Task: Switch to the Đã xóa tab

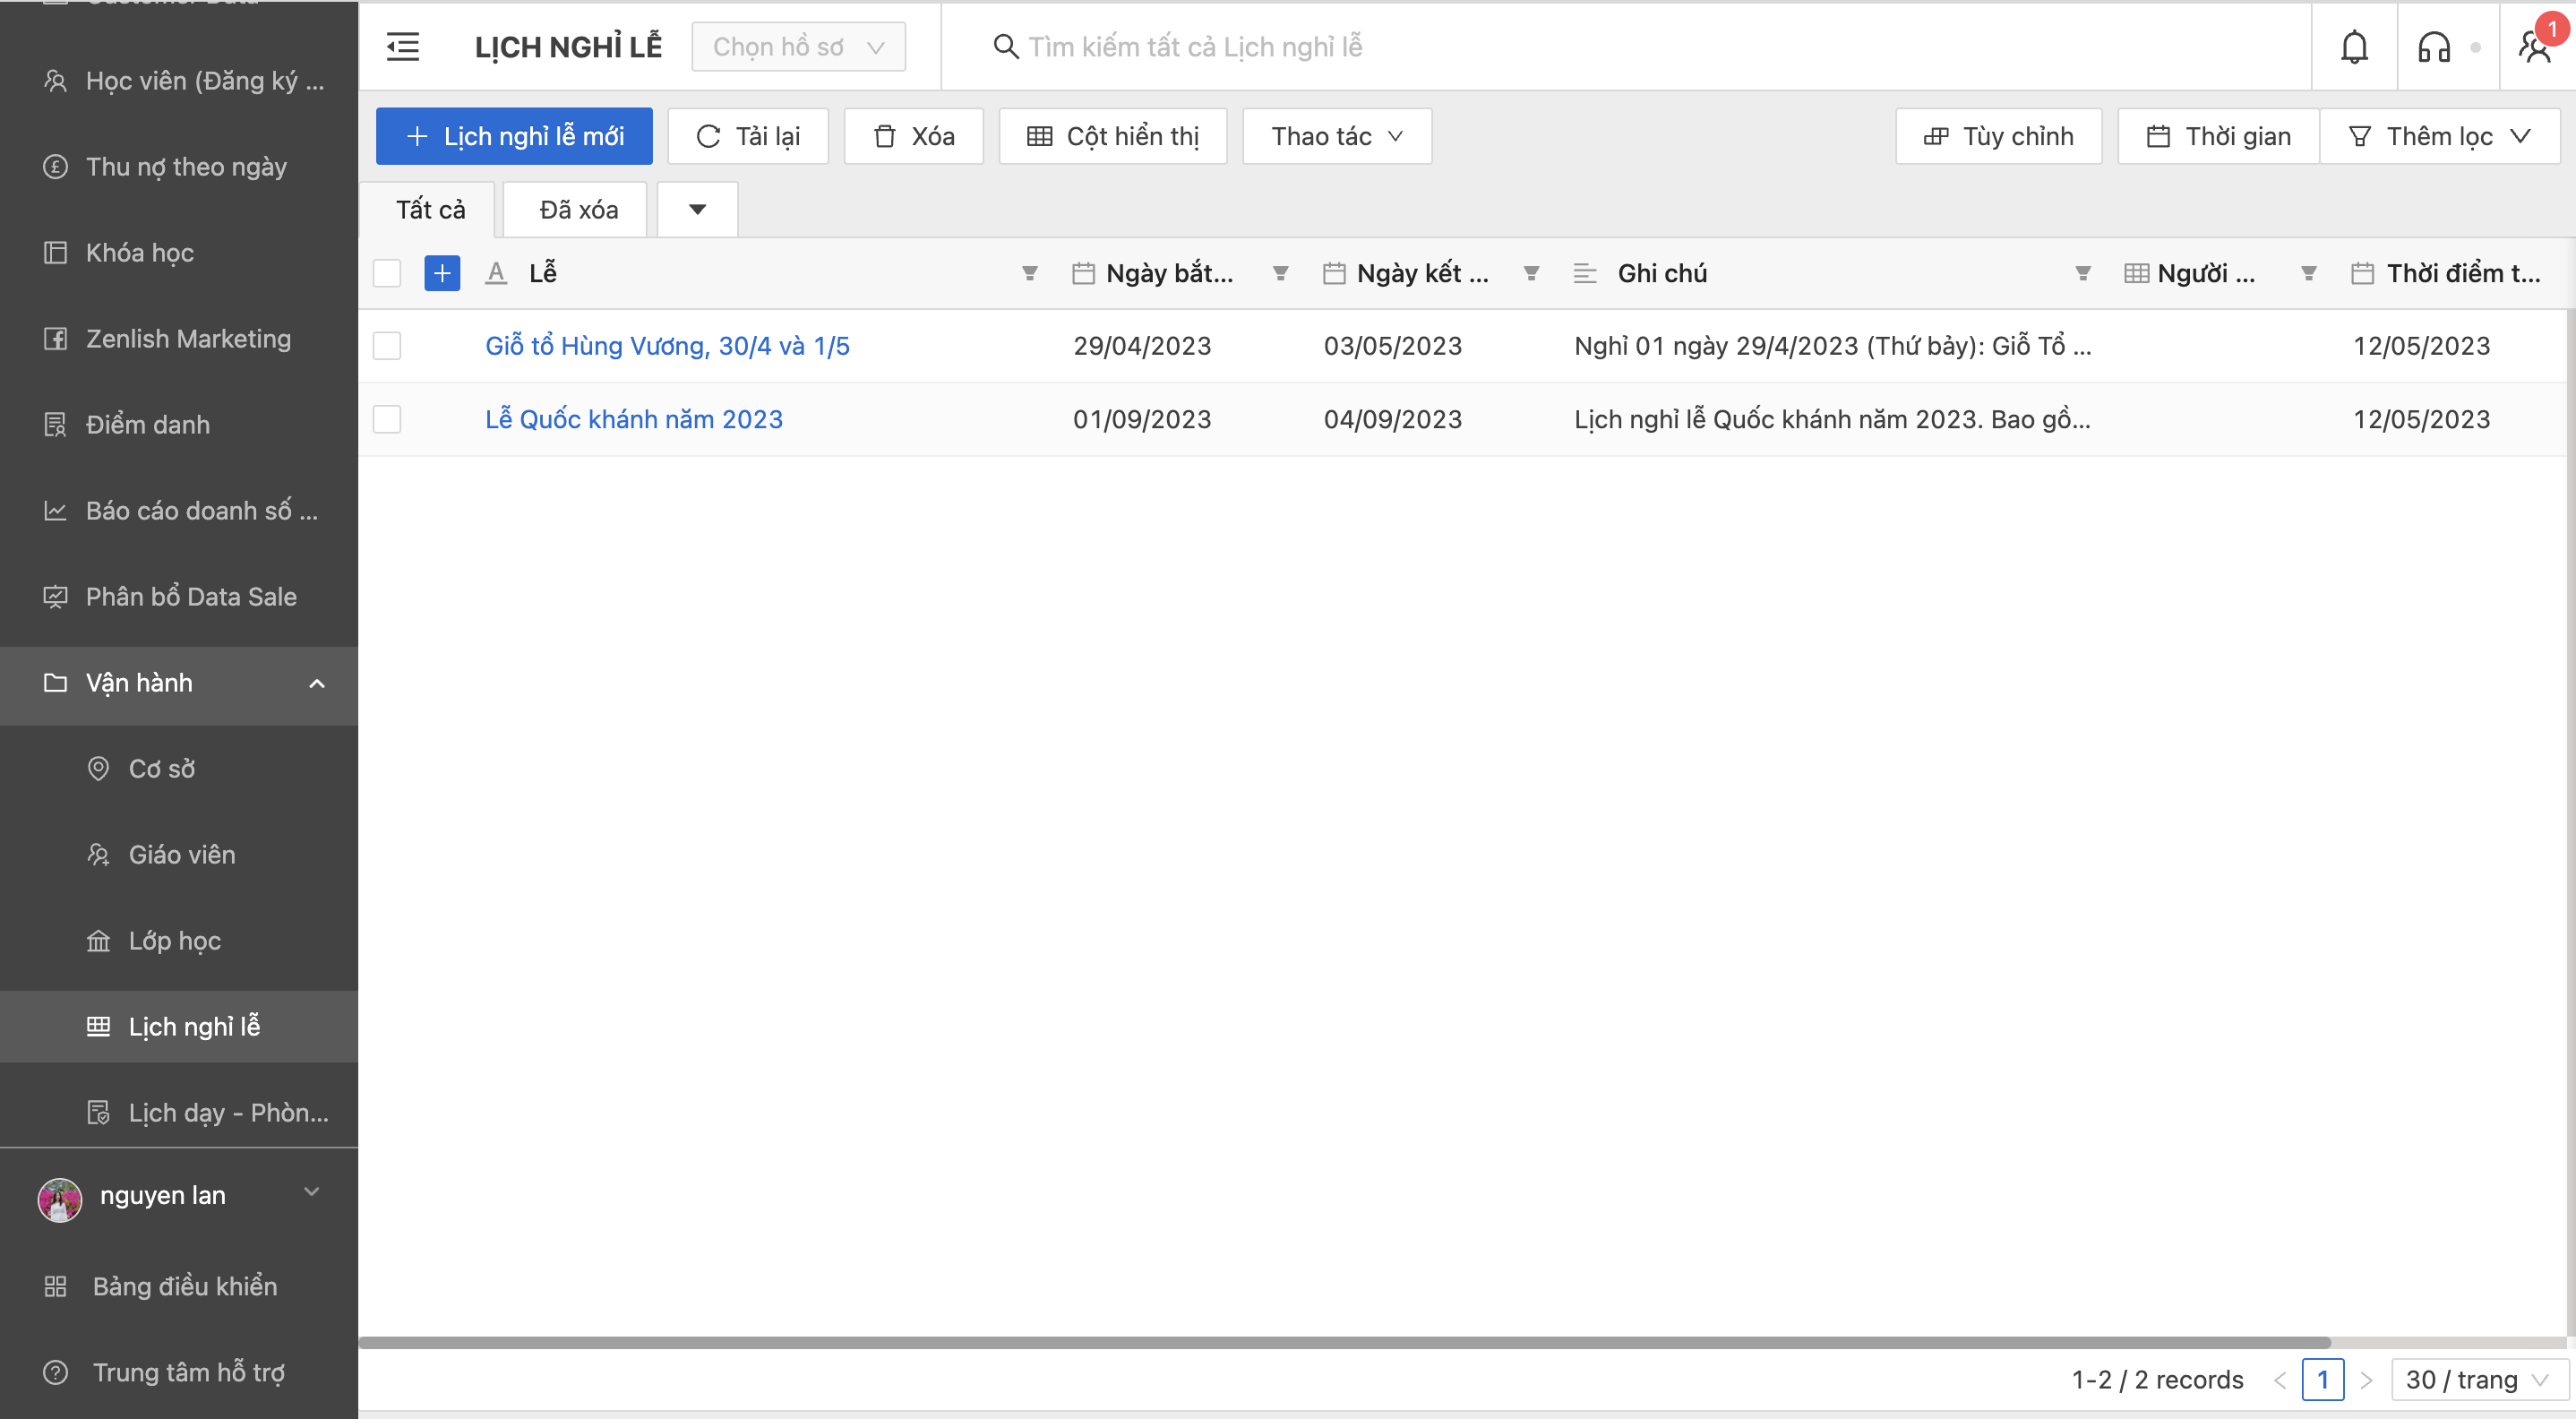Action: coord(578,210)
